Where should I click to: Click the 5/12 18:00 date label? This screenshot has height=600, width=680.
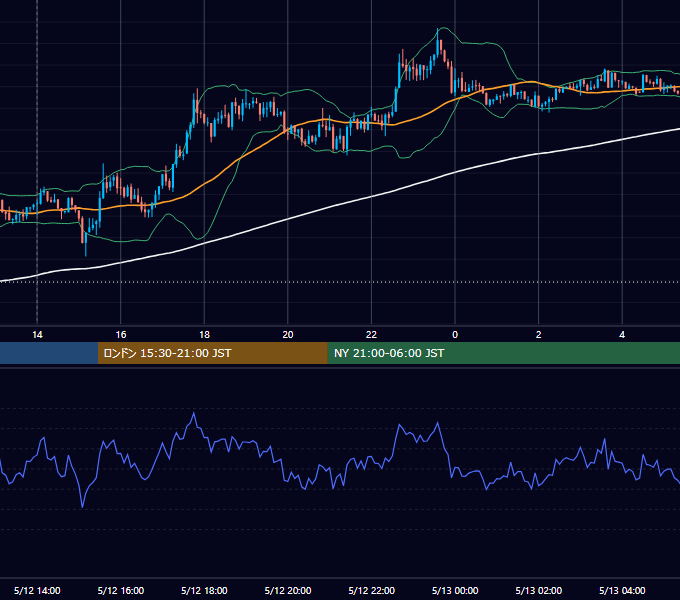(x=204, y=590)
